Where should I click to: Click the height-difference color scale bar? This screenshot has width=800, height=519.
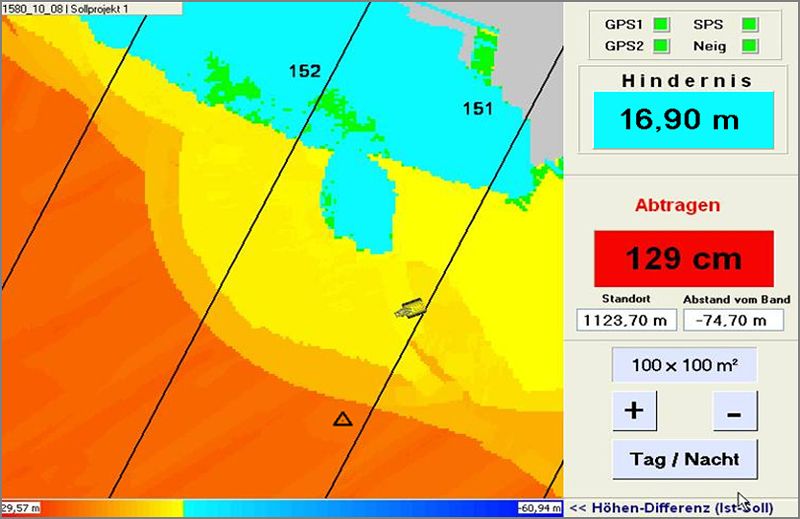tap(280, 509)
